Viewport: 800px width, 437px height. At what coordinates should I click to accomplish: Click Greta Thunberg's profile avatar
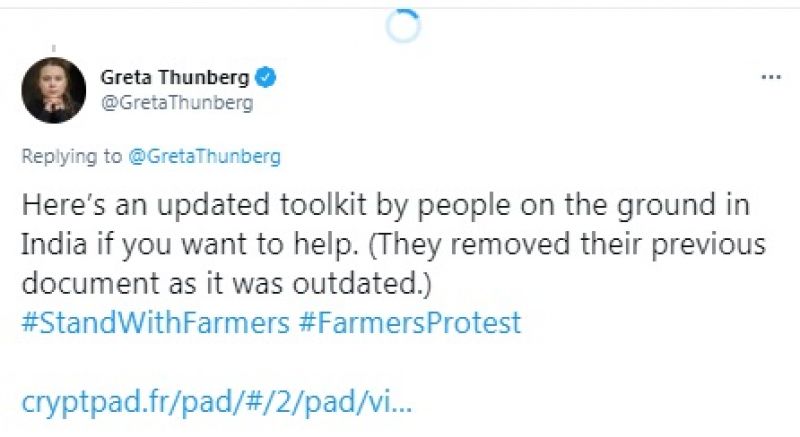54,91
